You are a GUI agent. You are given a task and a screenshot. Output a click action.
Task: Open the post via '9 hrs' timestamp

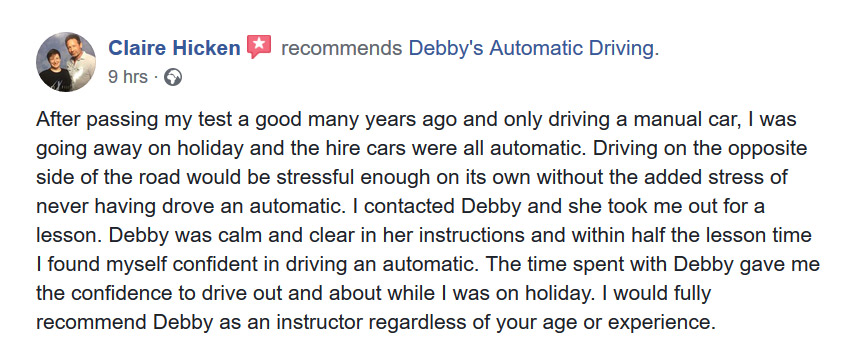pyautogui.click(x=128, y=77)
